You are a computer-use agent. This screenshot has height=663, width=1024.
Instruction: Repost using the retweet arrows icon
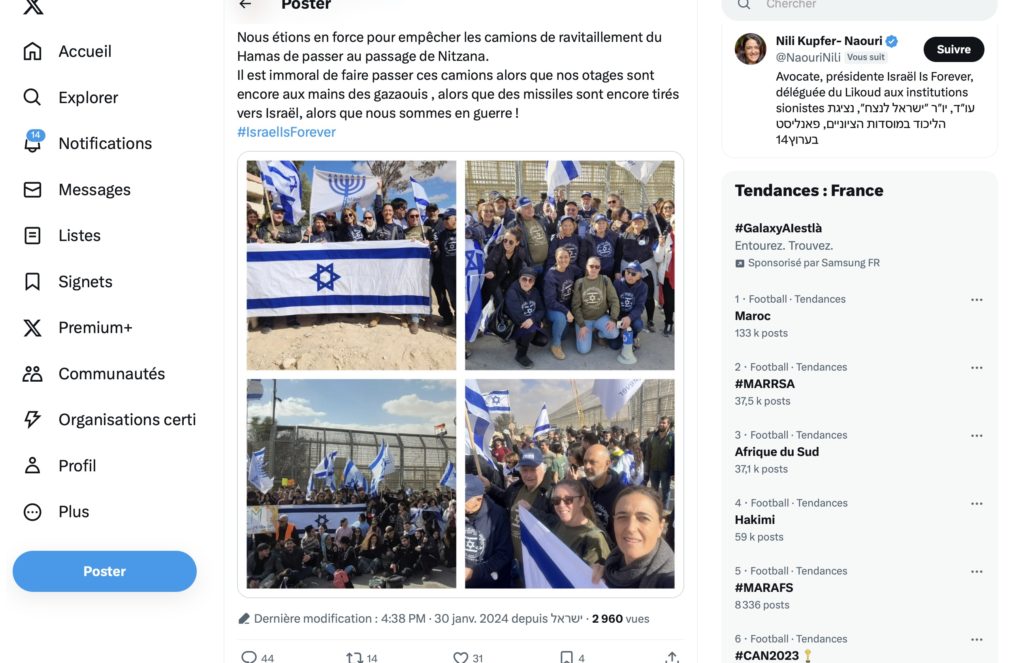(x=354, y=657)
